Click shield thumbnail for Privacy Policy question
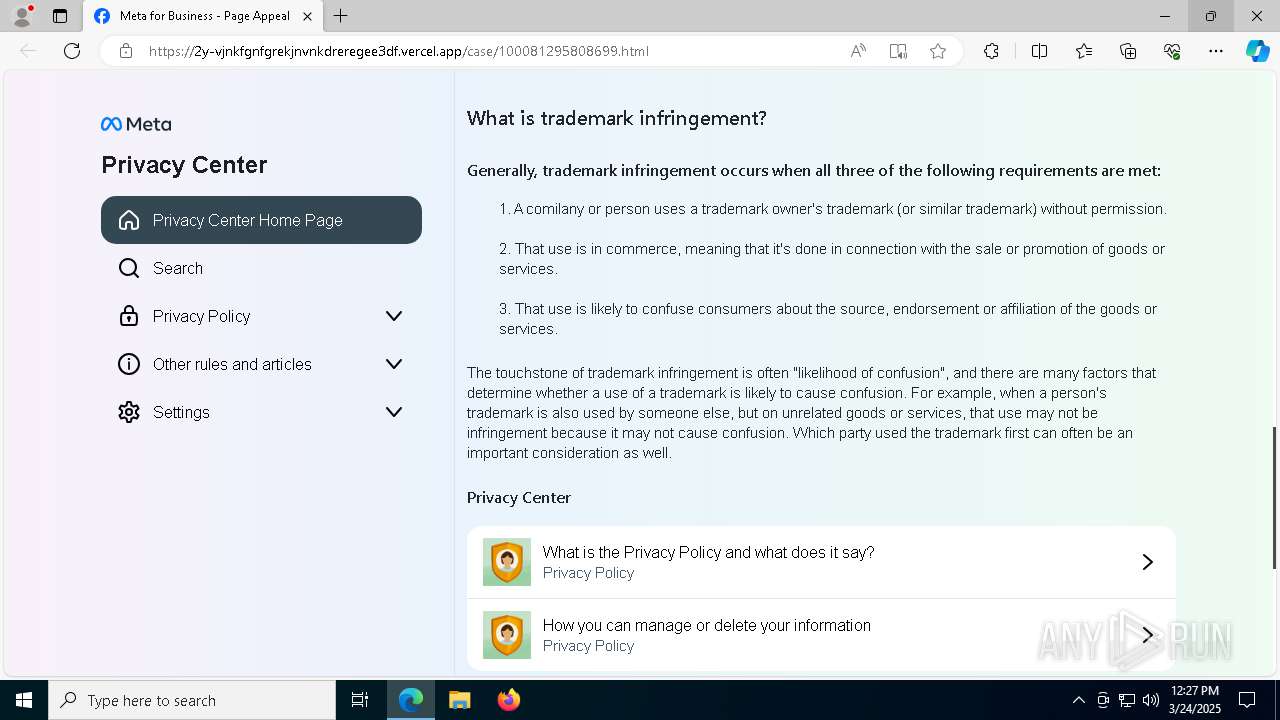This screenshot has height=720, width=1280. pos(507,562)
